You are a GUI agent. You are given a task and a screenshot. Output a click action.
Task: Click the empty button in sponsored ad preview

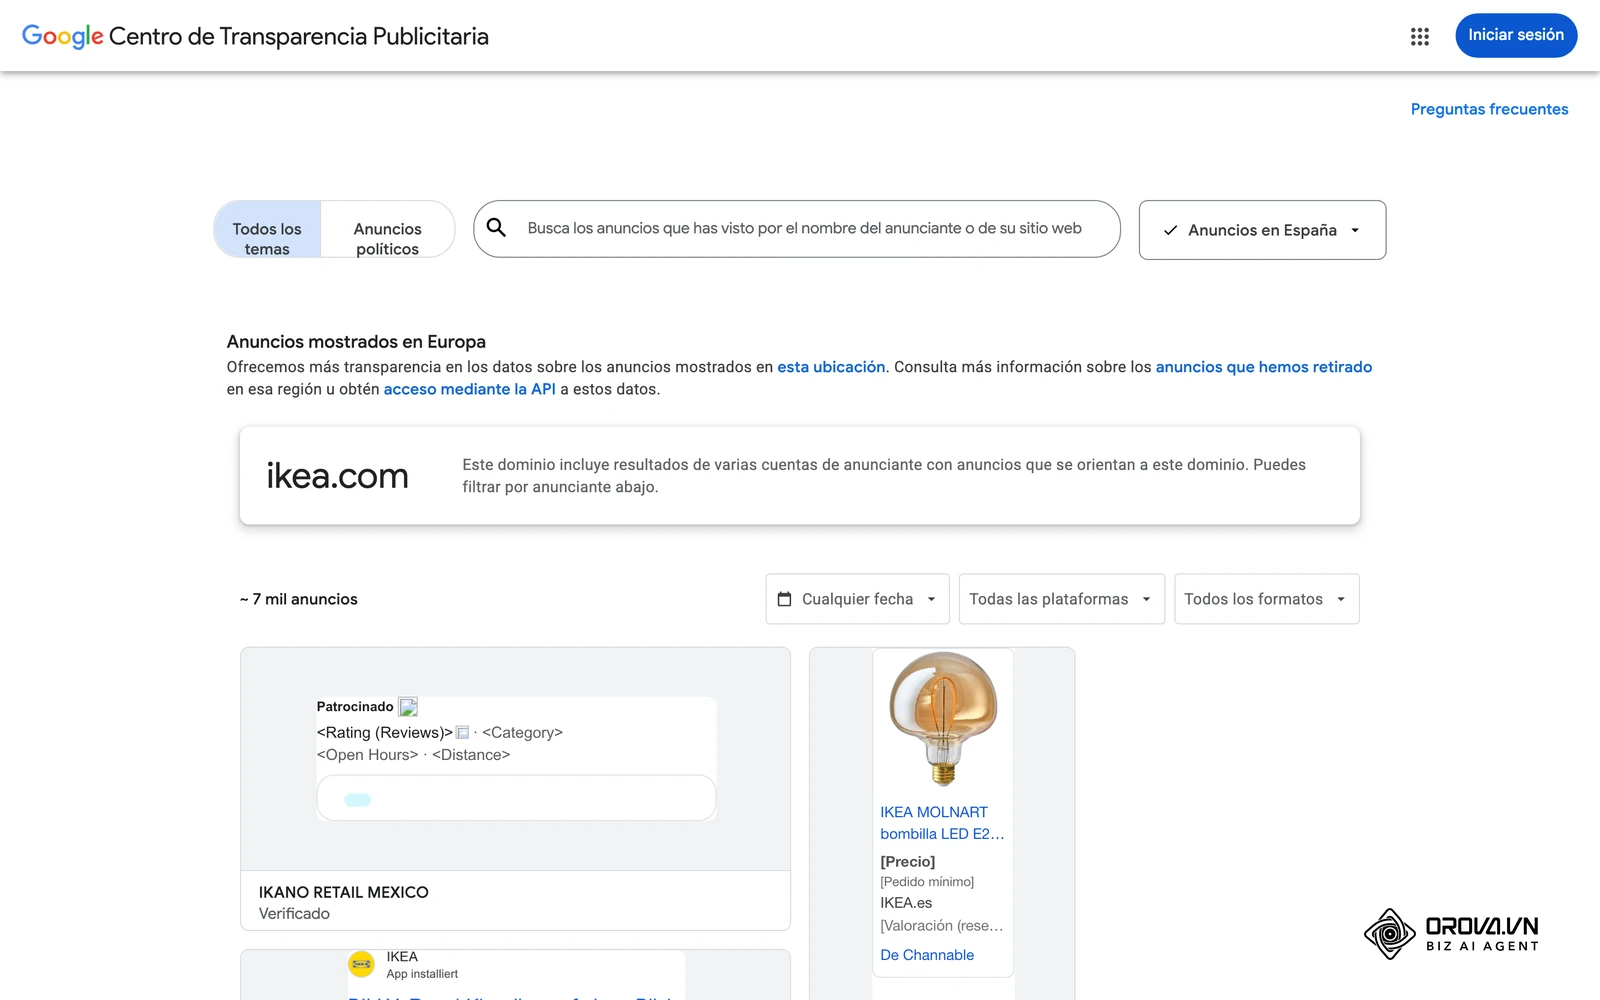[x=516, y=799]
